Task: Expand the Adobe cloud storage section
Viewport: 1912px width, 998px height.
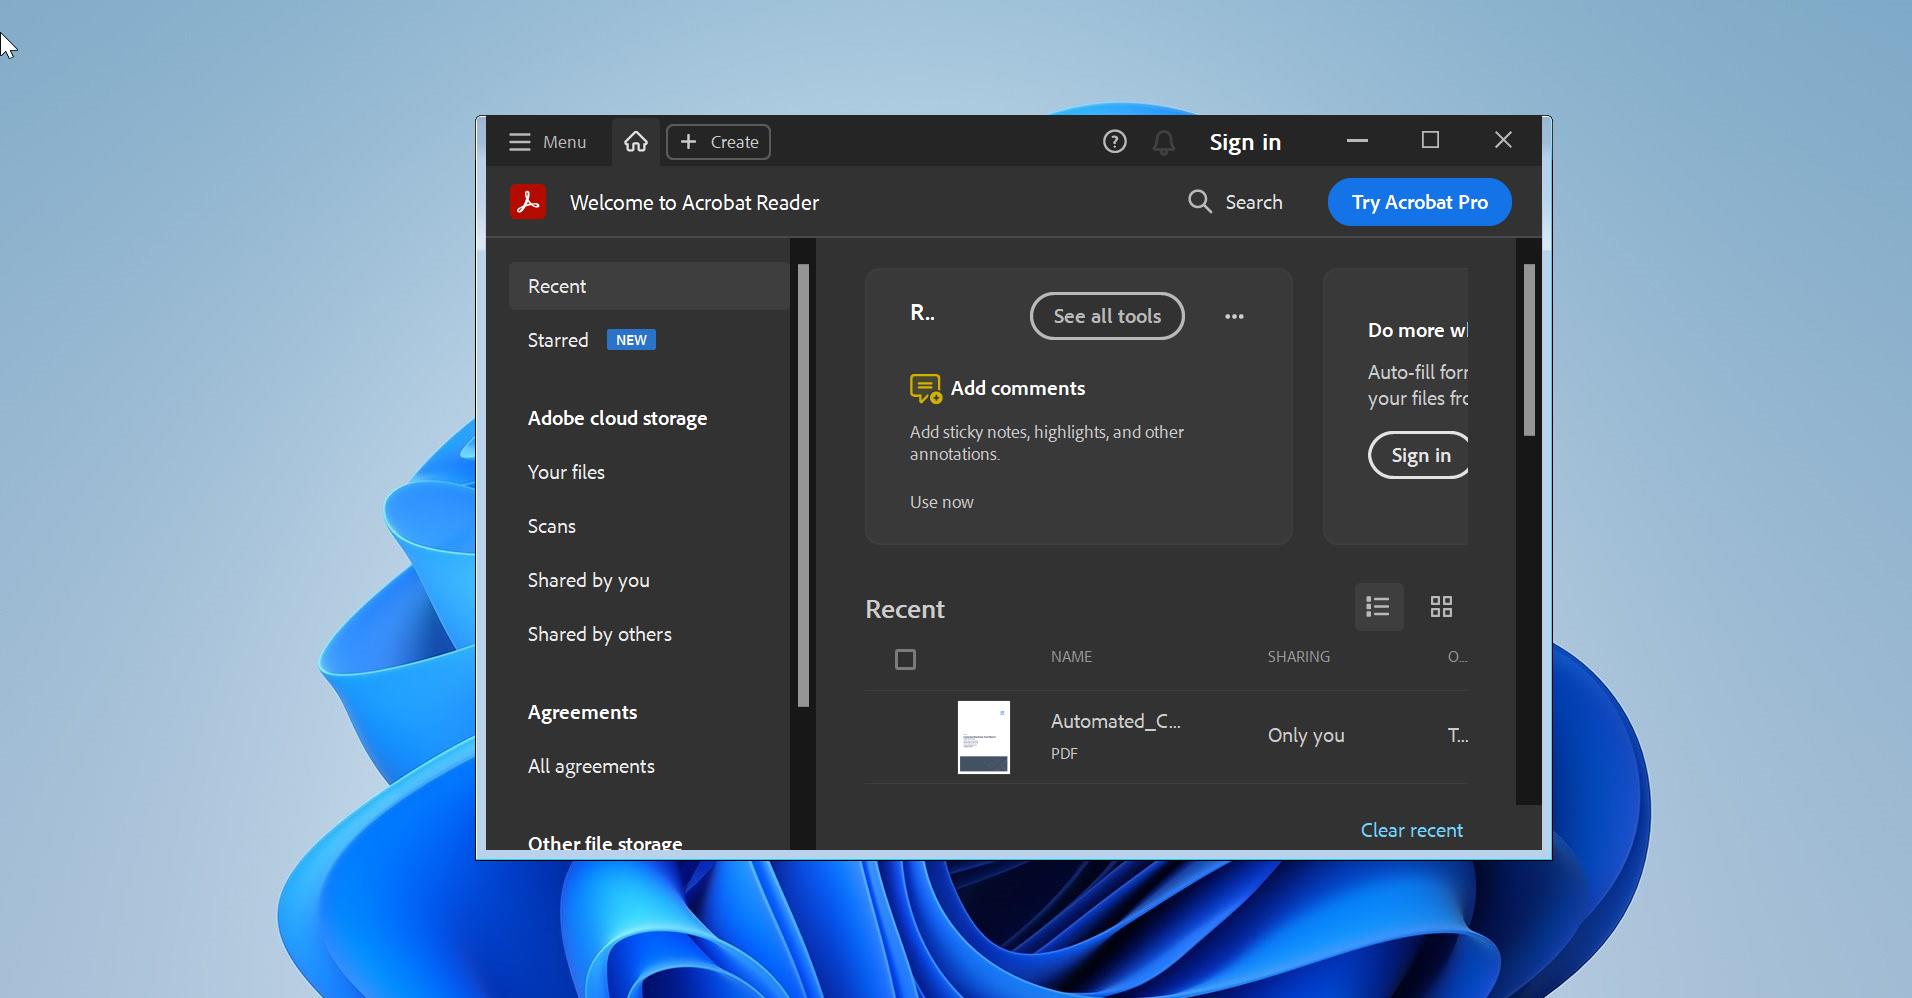Action: click(x=617, y=418)
